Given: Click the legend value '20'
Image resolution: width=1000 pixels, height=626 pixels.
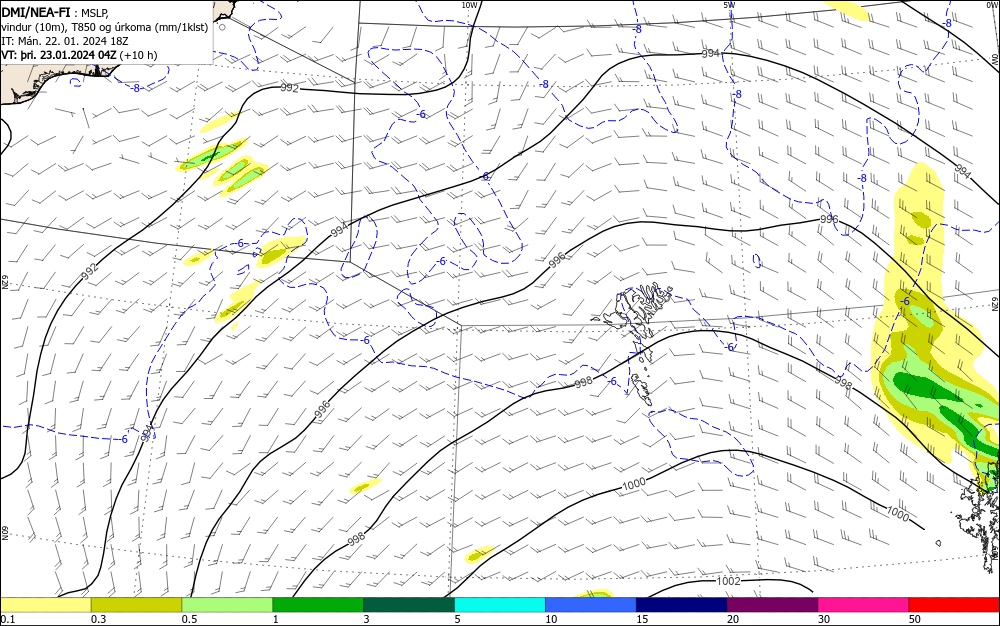Looking at the screenshot, I should pos(733,619).
